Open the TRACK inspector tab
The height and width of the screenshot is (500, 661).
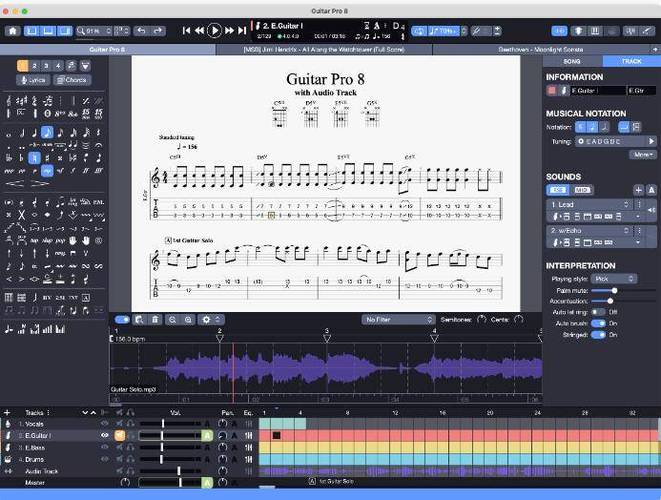point(631,61)
